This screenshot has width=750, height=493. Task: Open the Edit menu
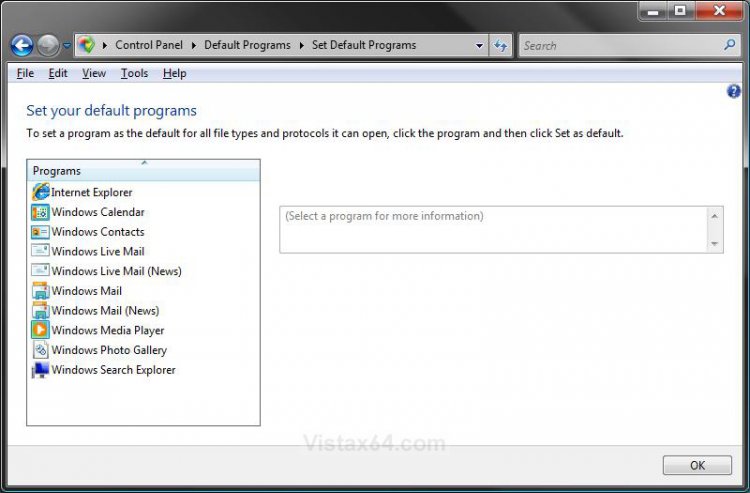point(58,73)
